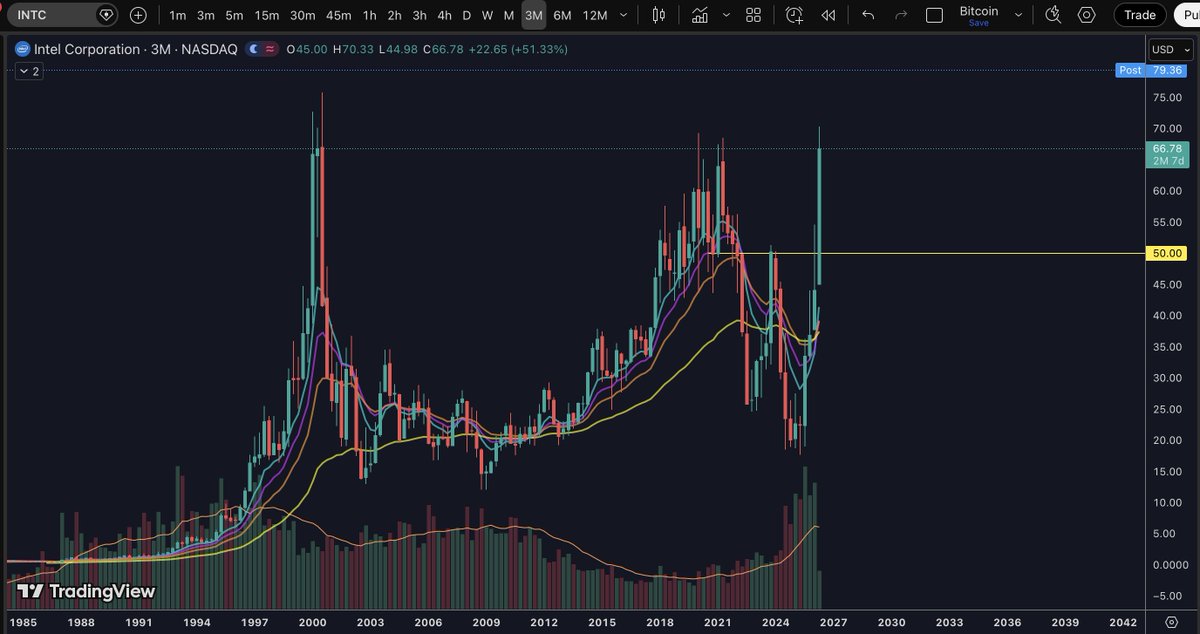Screen dimensions: 1200x634
Task: Switch to the 6M timeframe
Action: (x=562, y=15)
